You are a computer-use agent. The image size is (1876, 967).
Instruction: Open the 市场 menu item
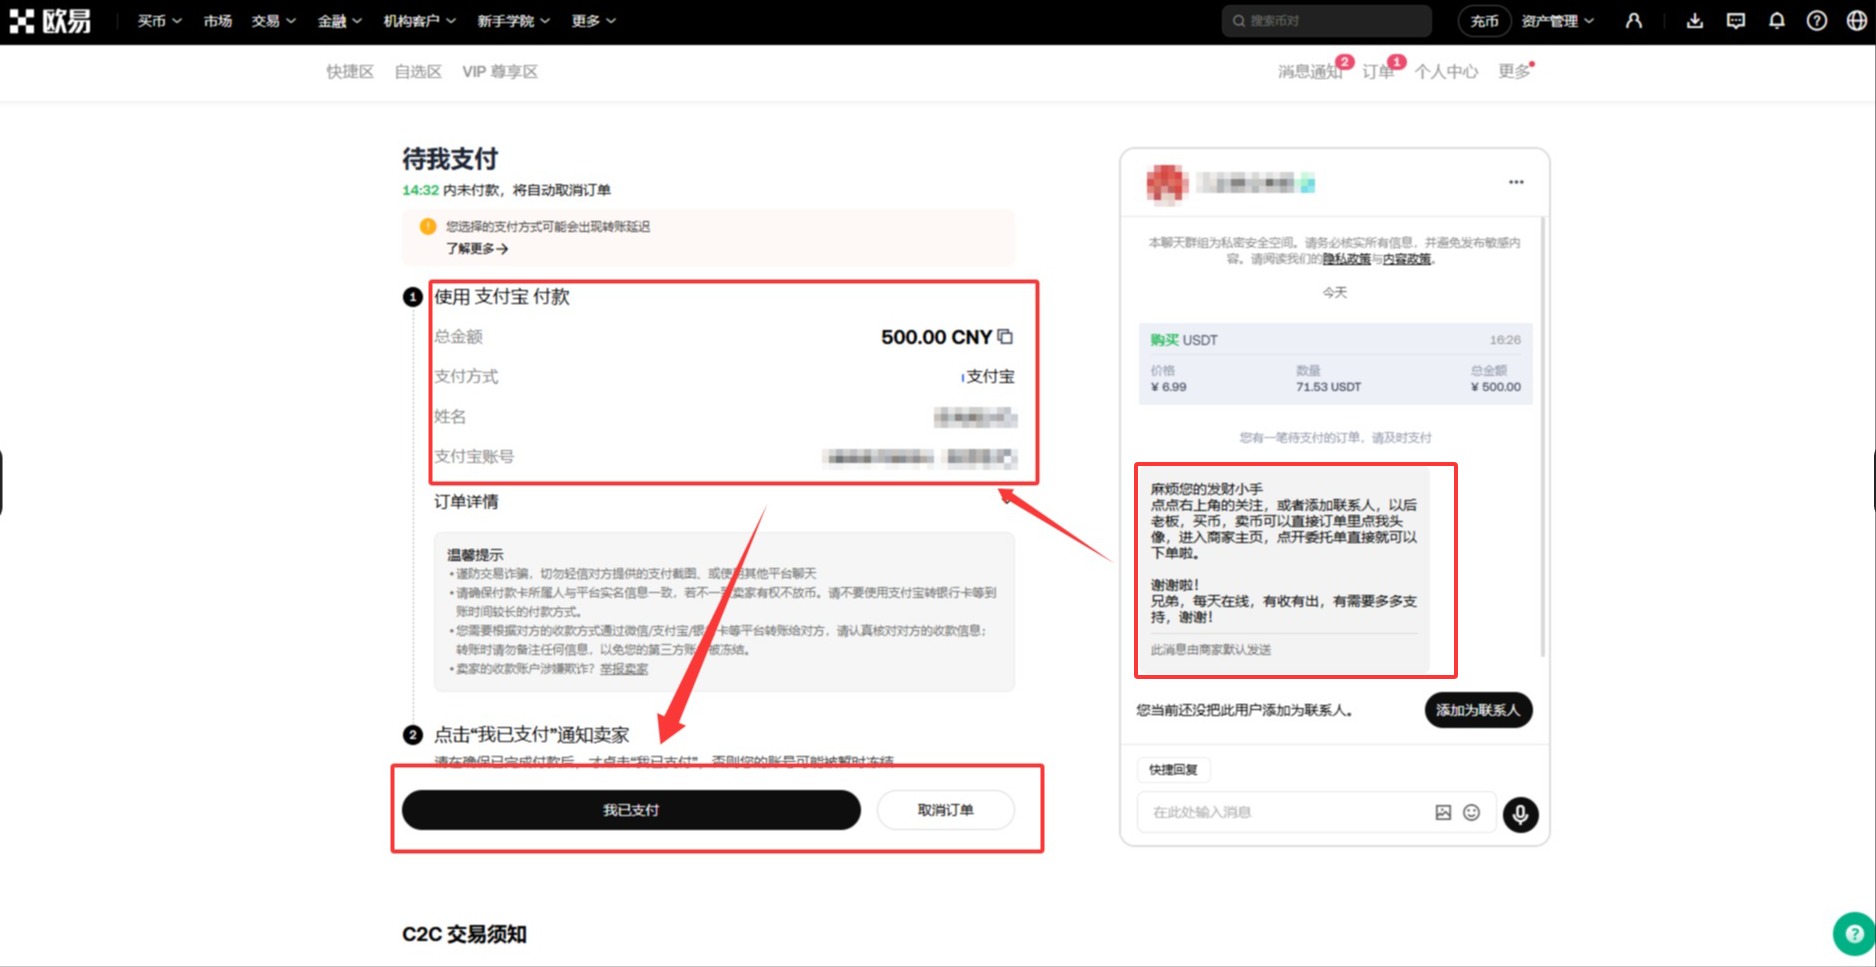pyautogui.click(x=217, y=21)
